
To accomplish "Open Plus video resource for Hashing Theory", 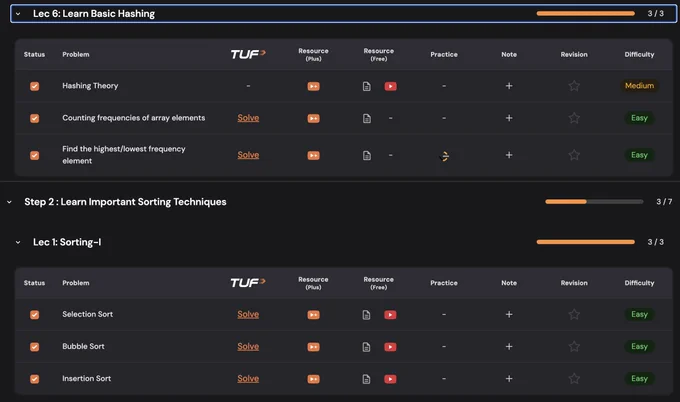I will coord(314,86).
